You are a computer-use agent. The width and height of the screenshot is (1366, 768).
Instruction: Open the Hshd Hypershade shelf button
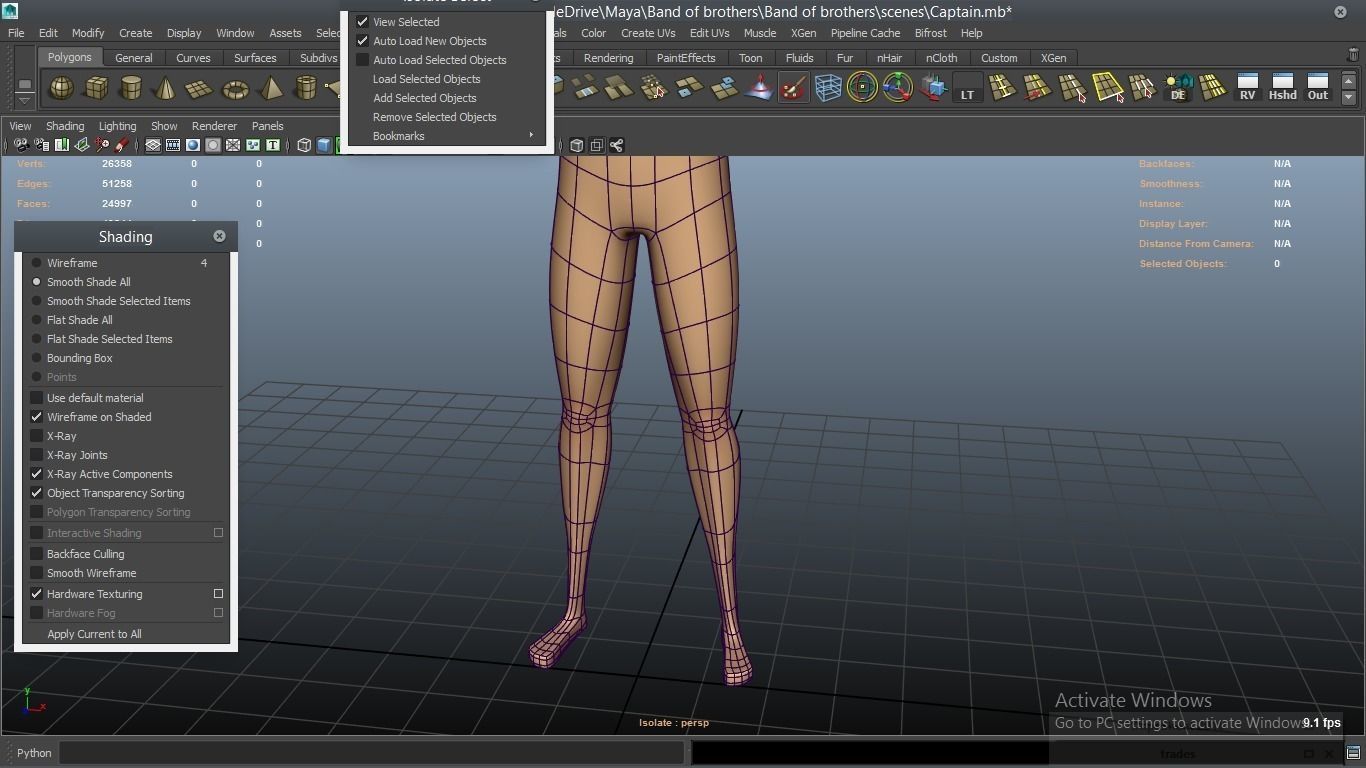1282,88
